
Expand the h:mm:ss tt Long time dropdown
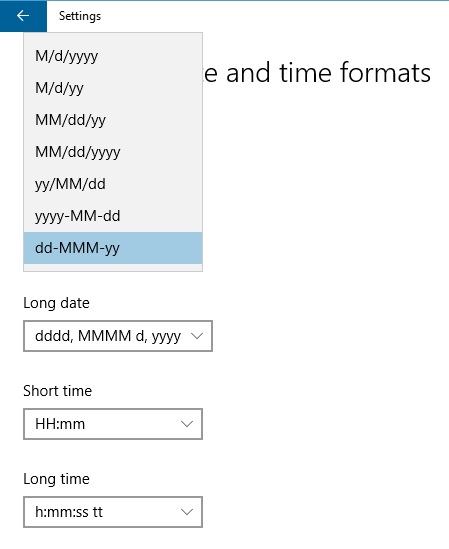pos(113,512)
